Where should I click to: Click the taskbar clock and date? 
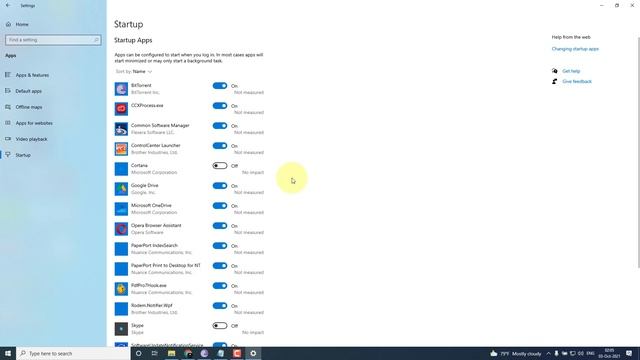coord(609,353)
